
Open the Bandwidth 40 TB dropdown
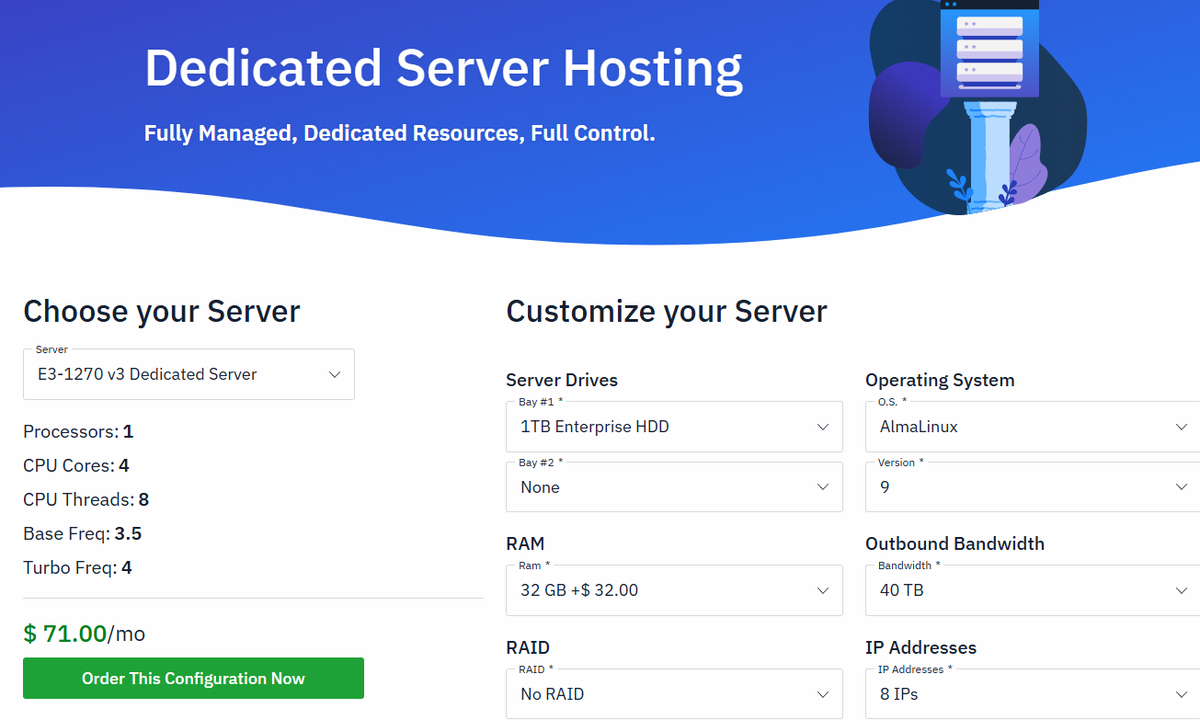(1033, 590)
